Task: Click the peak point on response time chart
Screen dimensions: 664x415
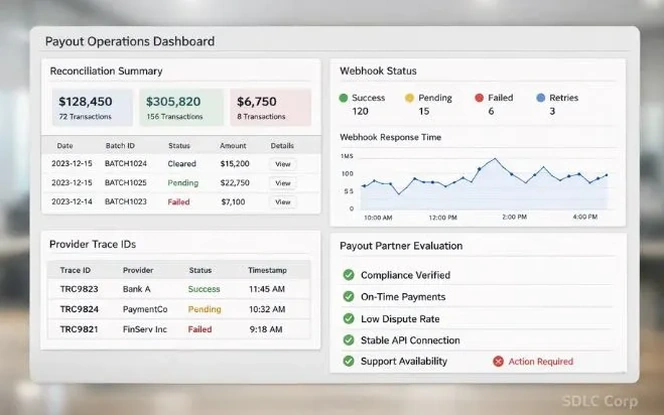Action: (495, 159)
